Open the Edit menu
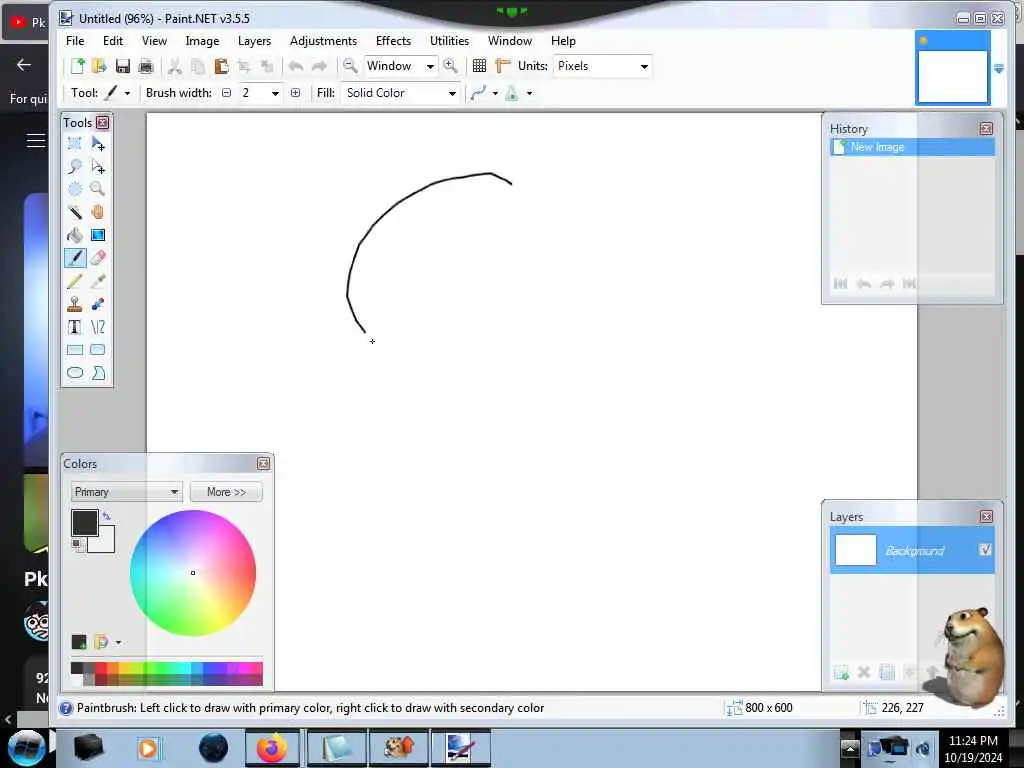1024x768 pixels. 113,40
